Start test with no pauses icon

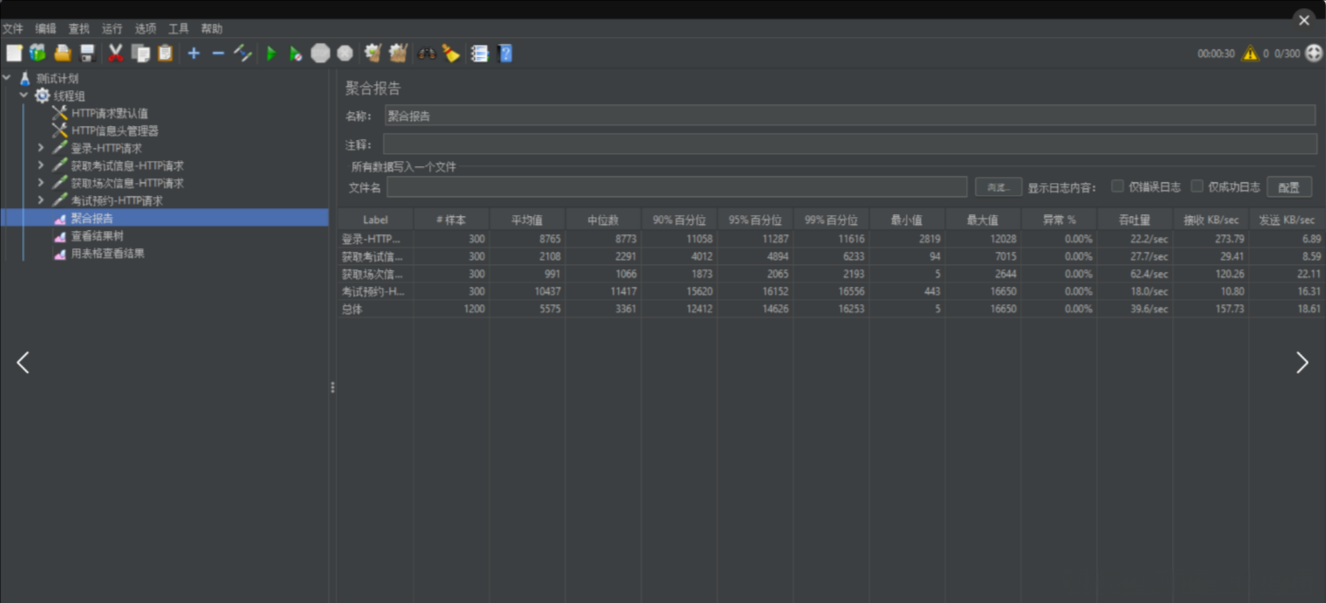pos(296,53)
